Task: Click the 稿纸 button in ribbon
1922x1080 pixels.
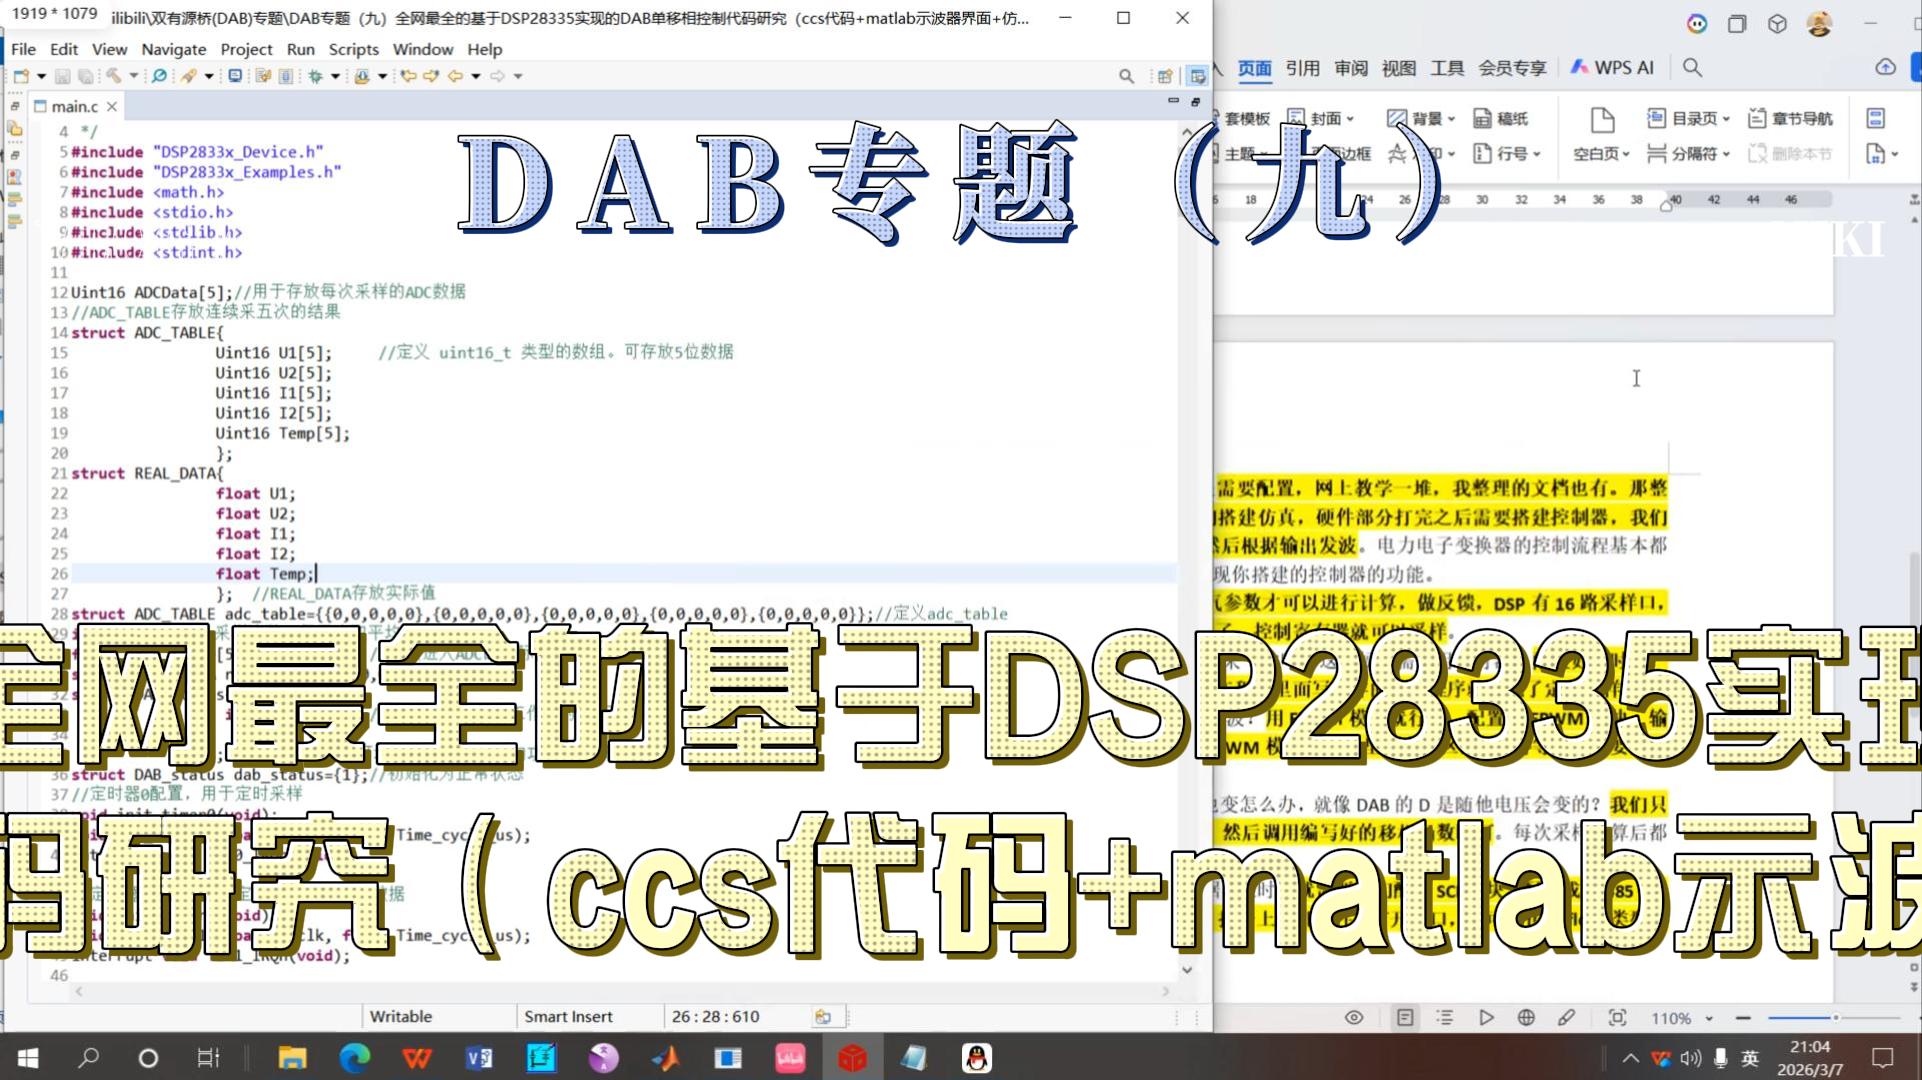Action: coord(1501,118)
